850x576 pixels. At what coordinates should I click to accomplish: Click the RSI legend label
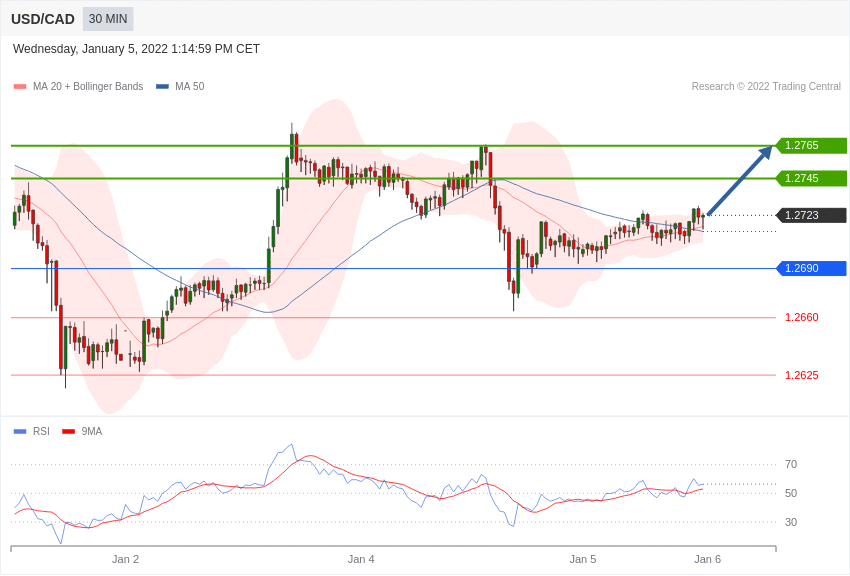(41, 431)
